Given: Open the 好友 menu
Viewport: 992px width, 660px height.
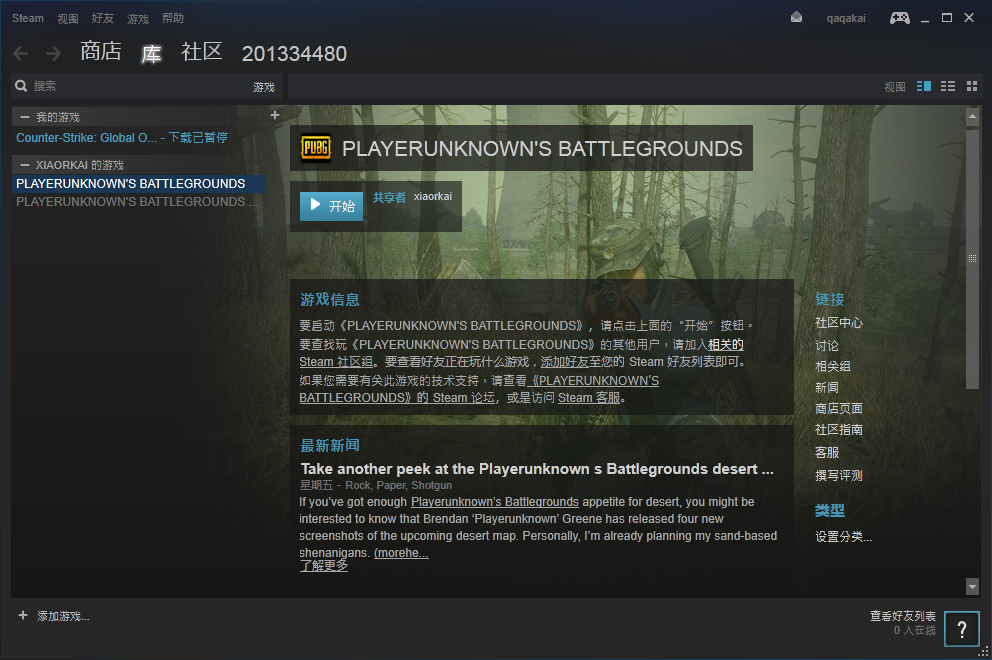Looking at the screenshot, I should (102, 18).
